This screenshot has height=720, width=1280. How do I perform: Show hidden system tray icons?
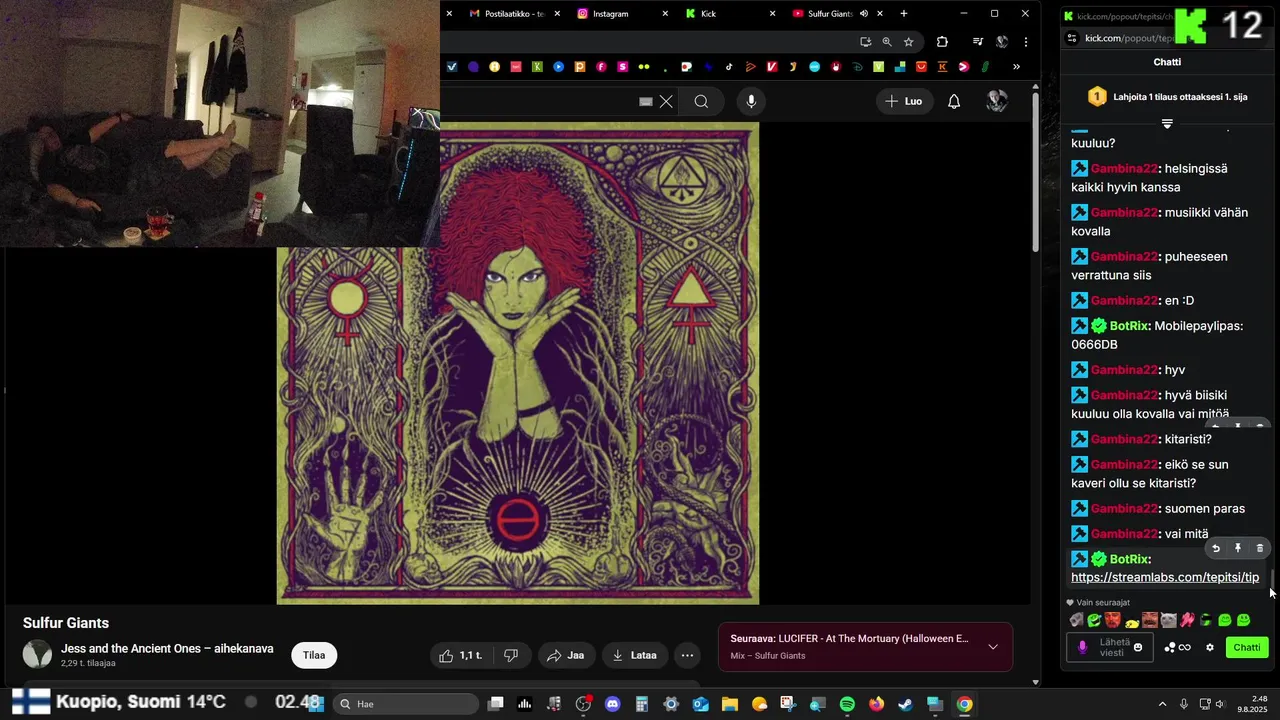pos(1162,704)
